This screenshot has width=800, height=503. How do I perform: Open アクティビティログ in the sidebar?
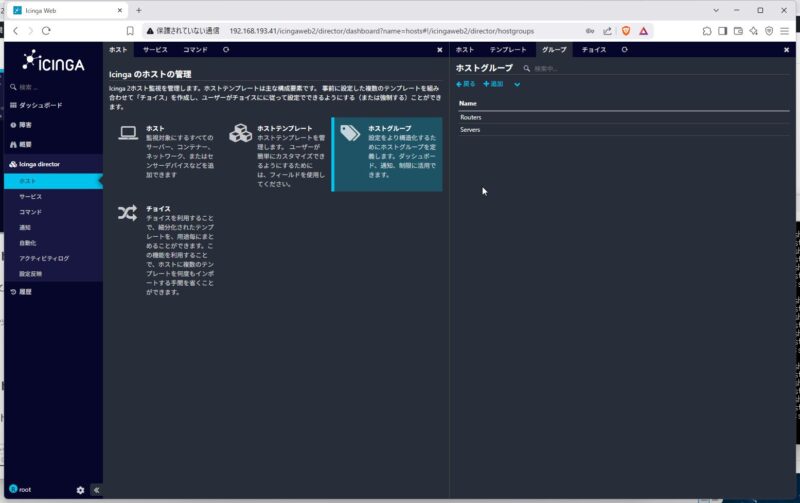pyautogui.click(x=44, y=258)
